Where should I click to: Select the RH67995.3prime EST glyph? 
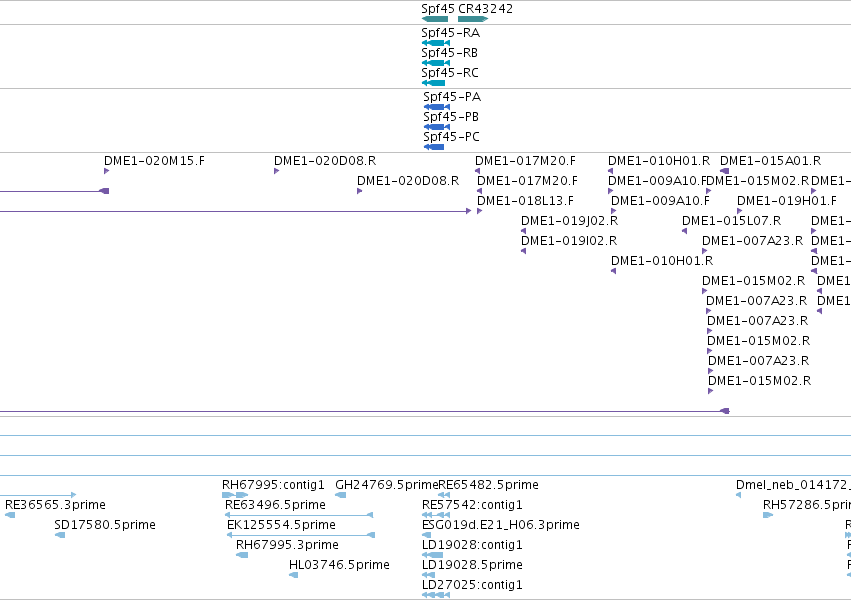(x=242, y=555)
